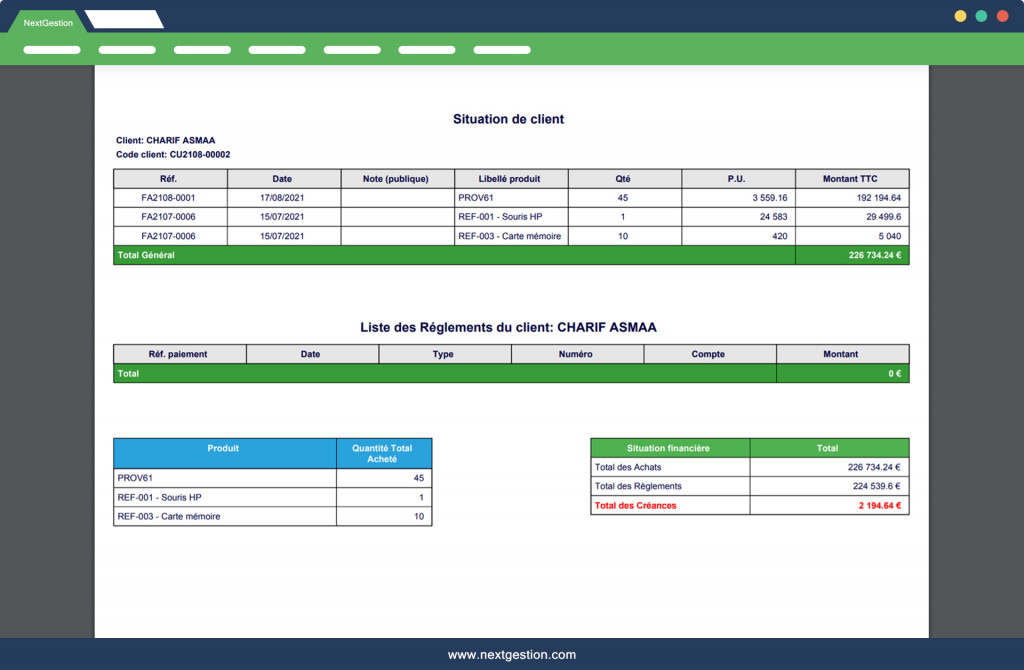
Task: Click the payments total 0 €
Action: click(894, 374)
